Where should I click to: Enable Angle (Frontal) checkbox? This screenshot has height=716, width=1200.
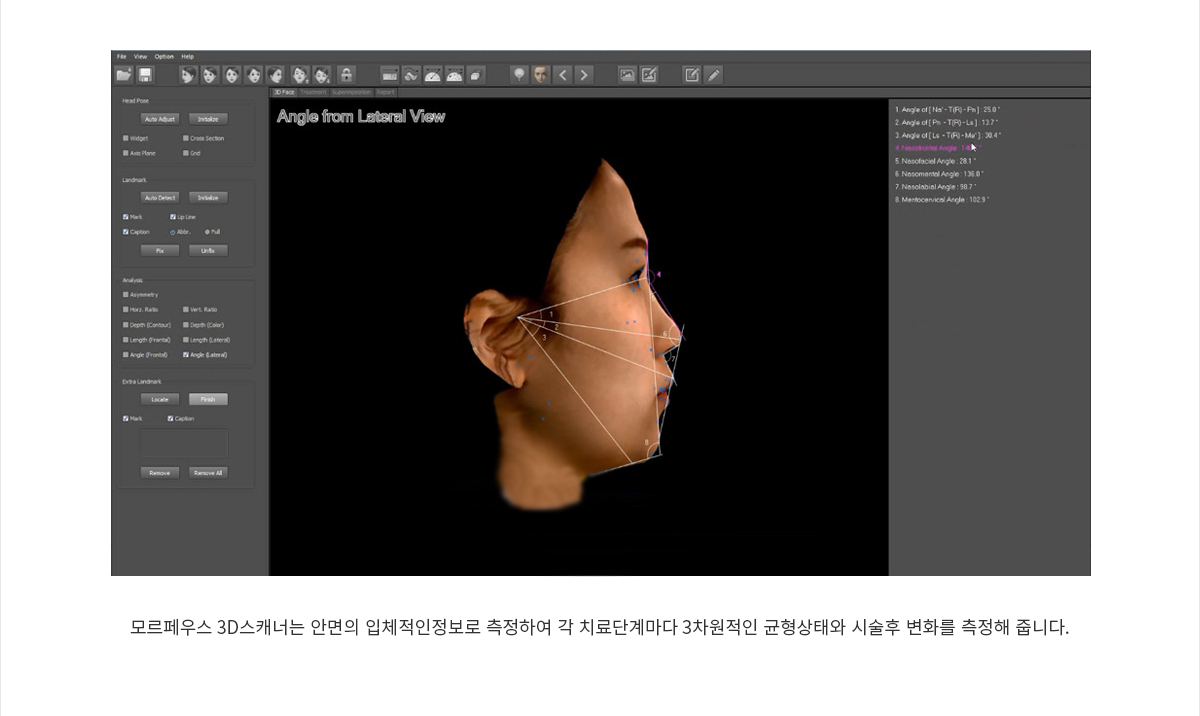[x=125, y=354]
